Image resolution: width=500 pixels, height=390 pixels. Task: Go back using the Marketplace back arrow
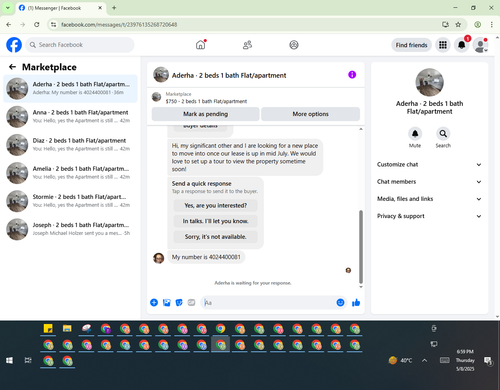tap(12, 67)
